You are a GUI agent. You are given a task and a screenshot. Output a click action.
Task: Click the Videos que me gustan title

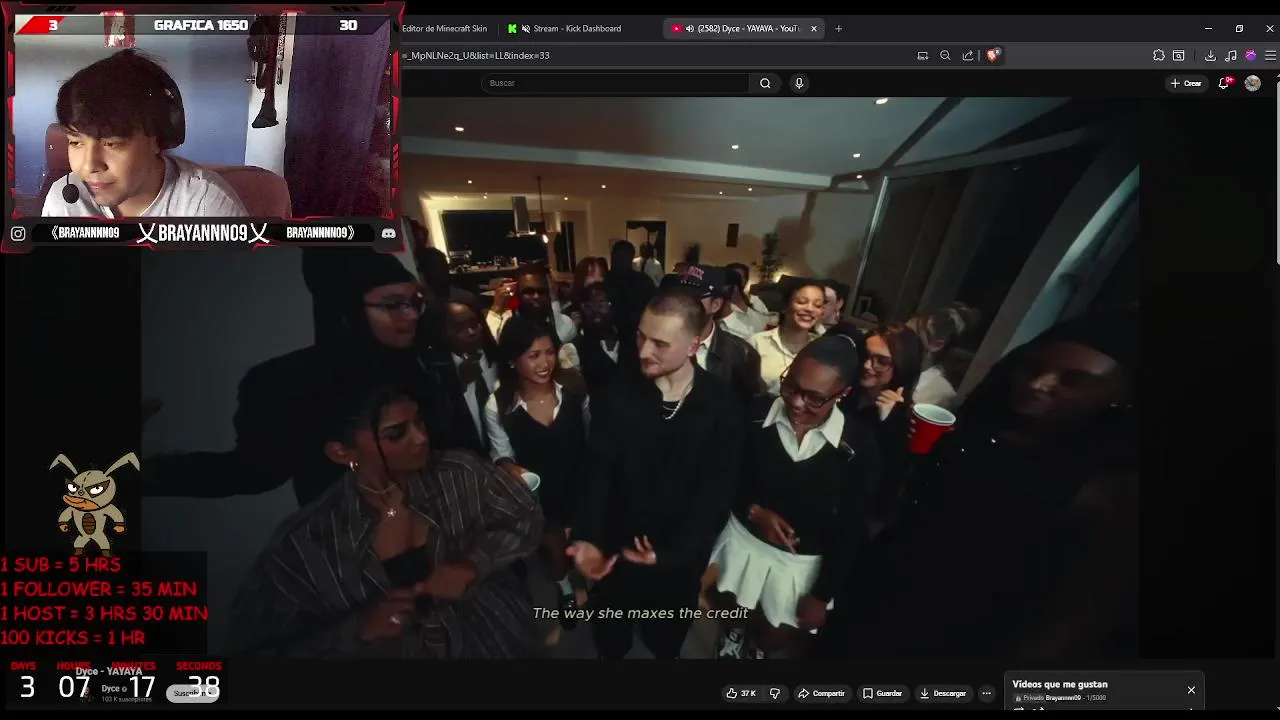click(x=1060, y=684)
